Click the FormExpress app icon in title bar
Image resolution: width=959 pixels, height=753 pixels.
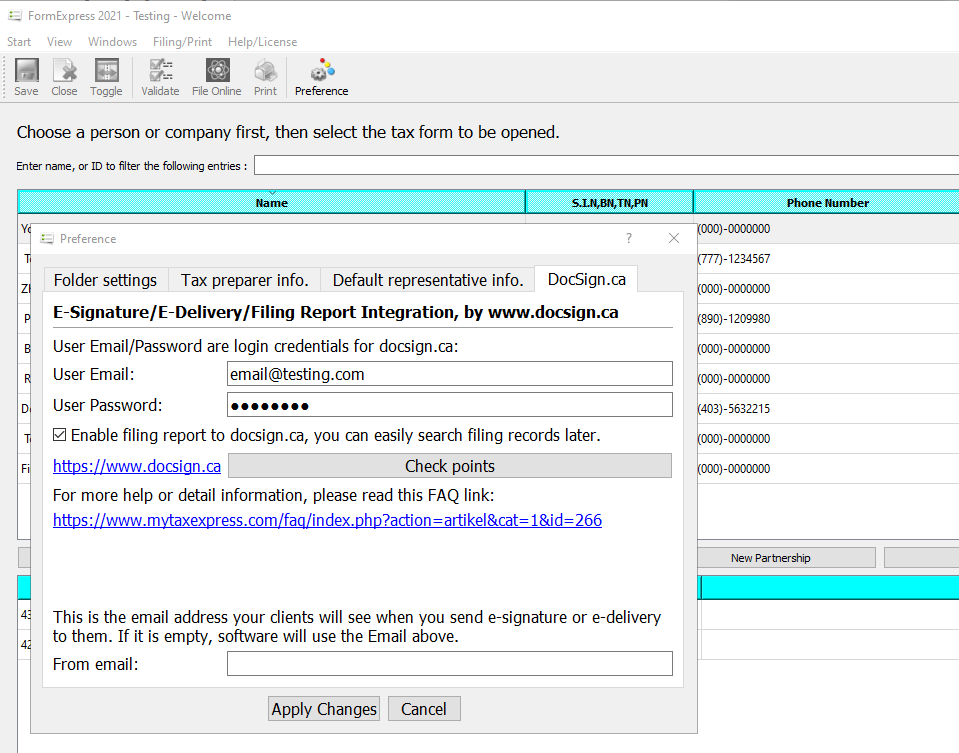[x=15, y=15]
